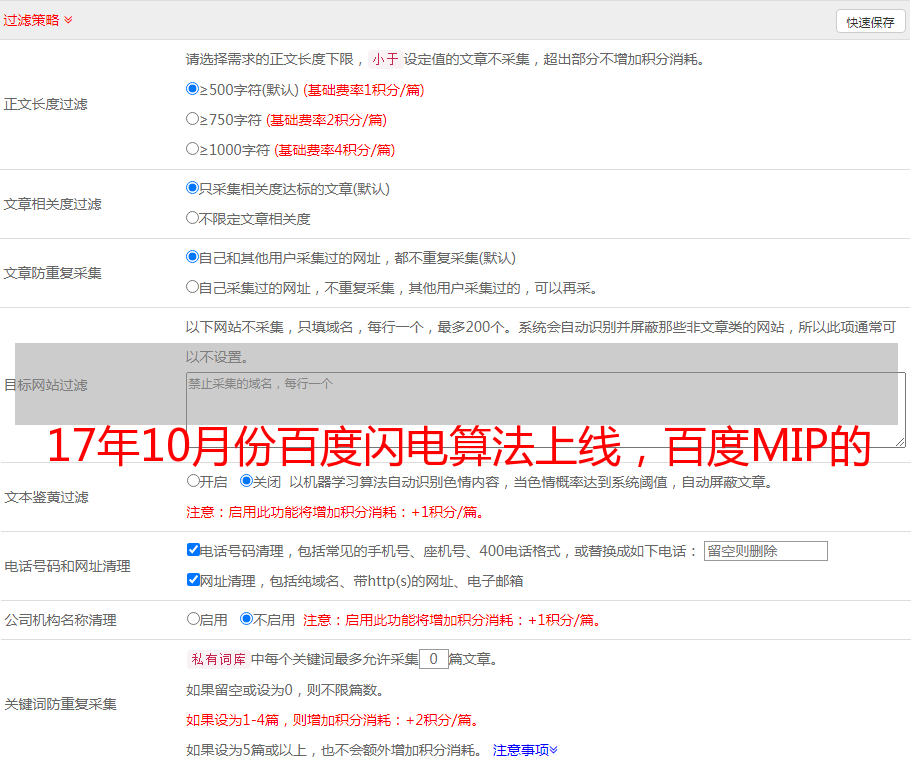Click the 禁止采集的域名 textarea
Viewport: 912px width, 768px height.
(546, 410)
